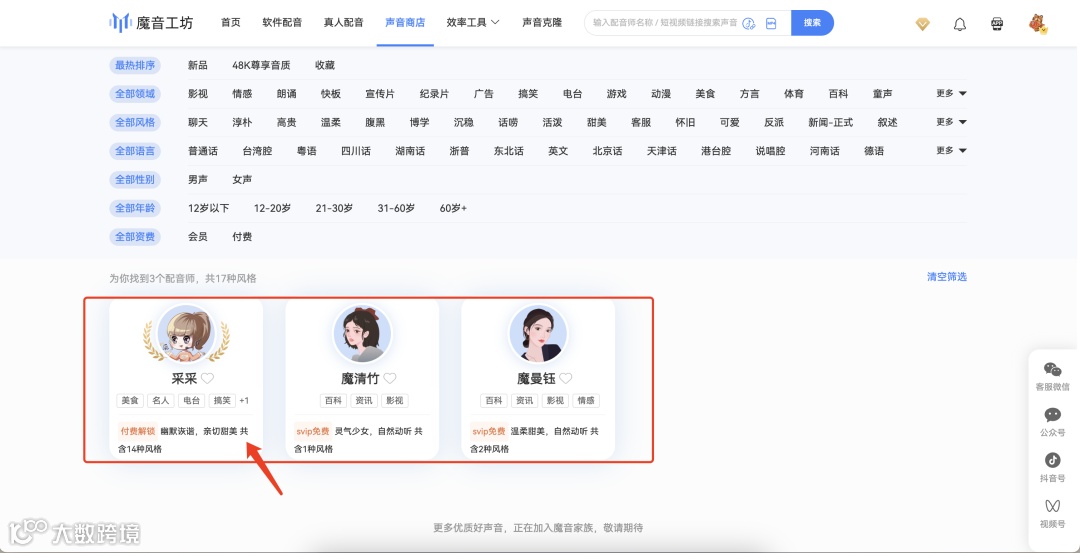Filter by 会员 pricing
Screen dimensions: 1080x553
click(x=198, y=237)
